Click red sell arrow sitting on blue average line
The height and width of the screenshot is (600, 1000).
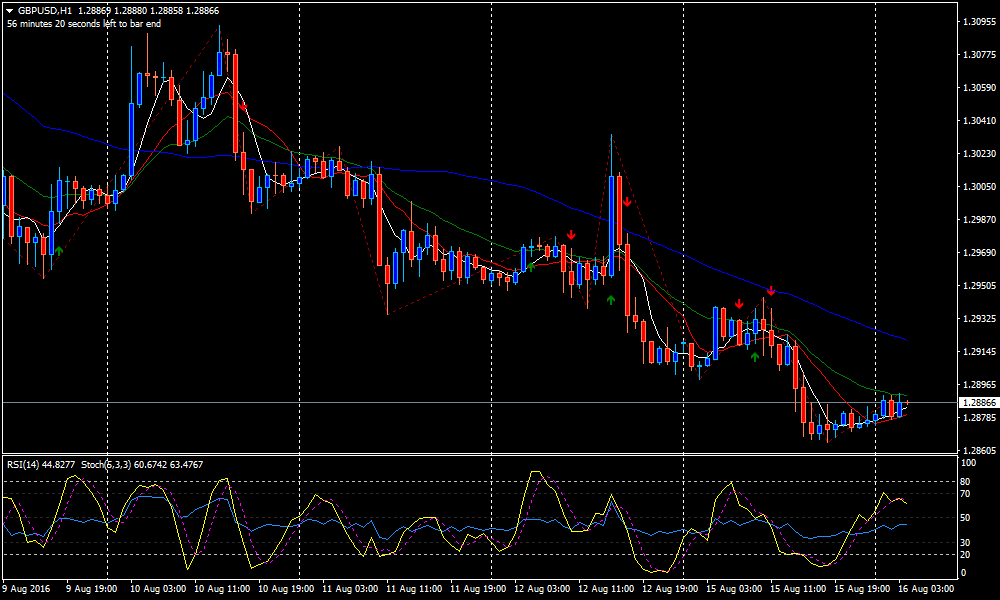(x=771, y=291)
